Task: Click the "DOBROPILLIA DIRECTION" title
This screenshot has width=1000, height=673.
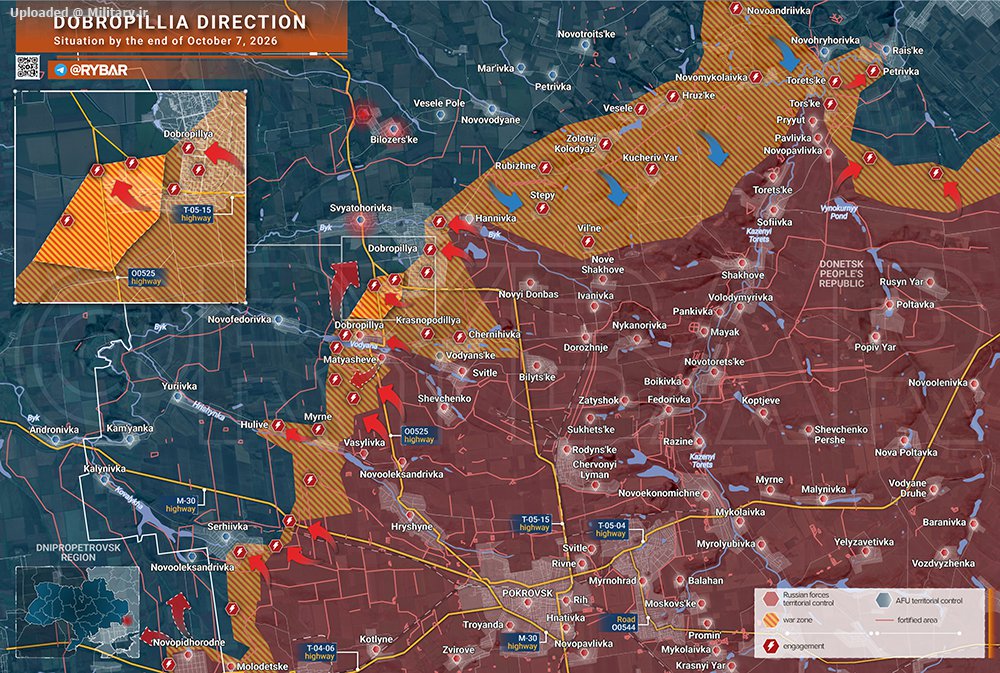Action: [x=180, y=22]
